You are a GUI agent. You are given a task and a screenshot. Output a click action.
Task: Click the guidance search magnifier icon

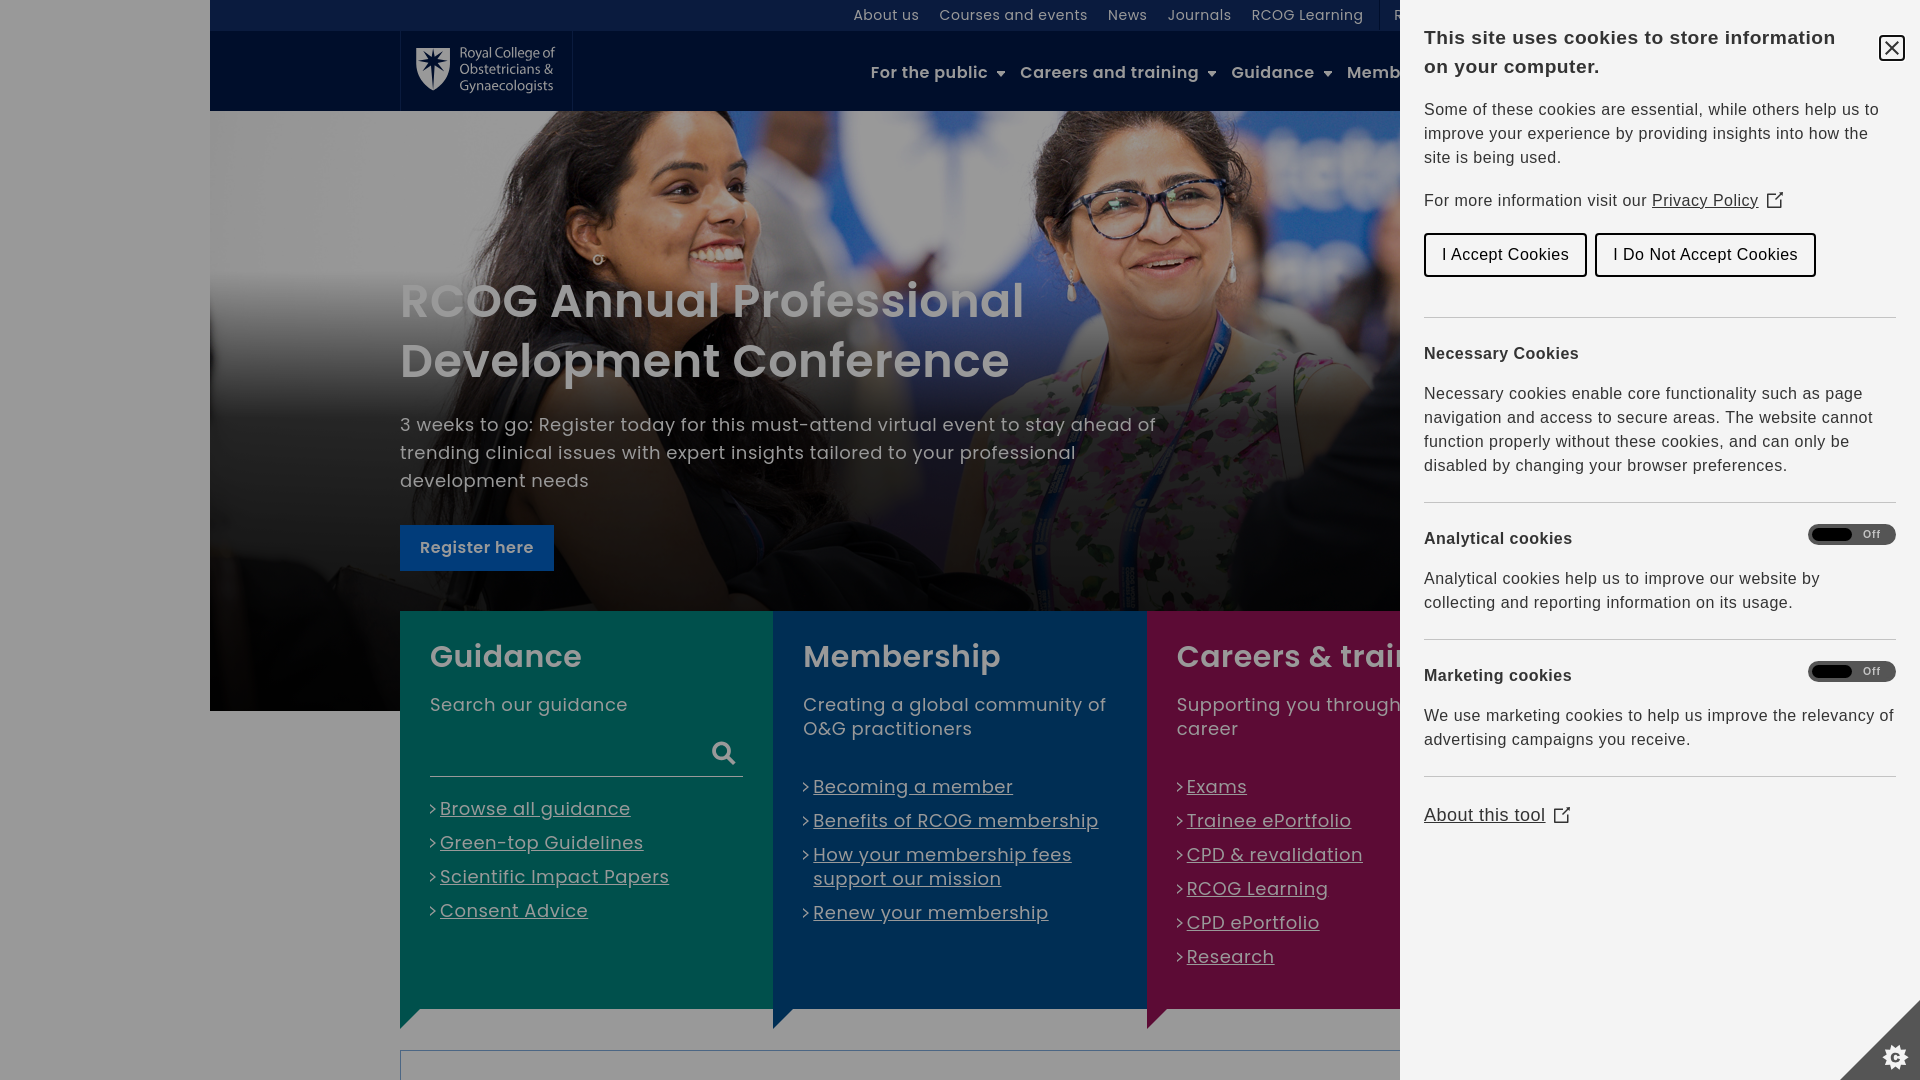point(723,753)
